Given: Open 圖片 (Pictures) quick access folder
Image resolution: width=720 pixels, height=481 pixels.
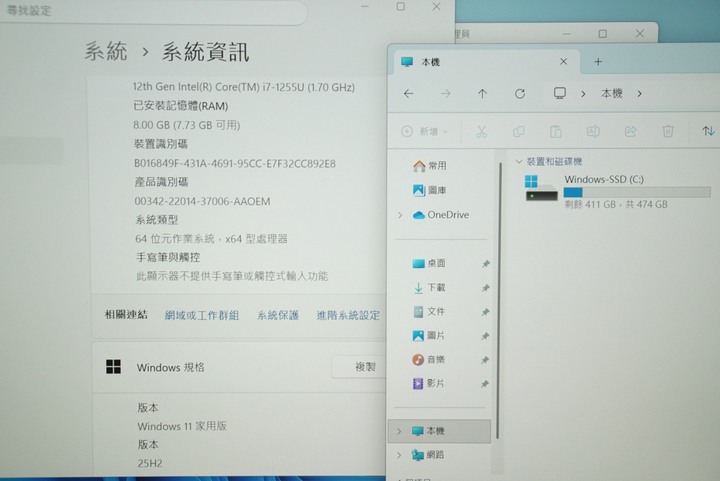Looking at the screenshot, I should point(429,336).
